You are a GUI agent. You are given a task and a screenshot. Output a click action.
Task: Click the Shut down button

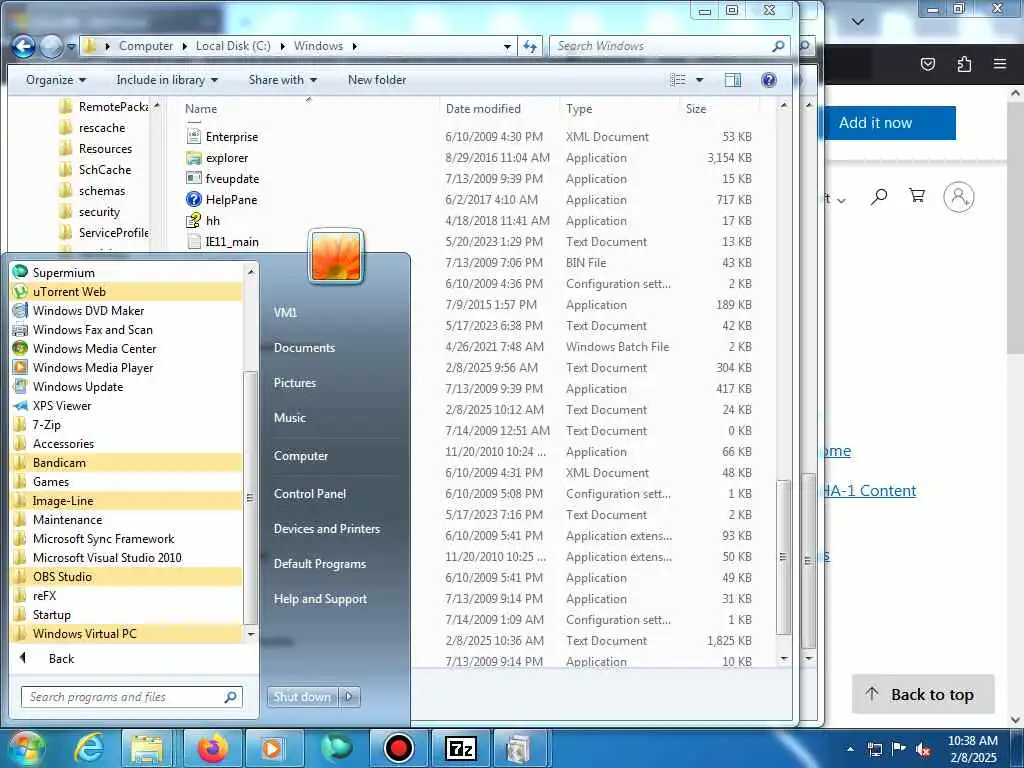[302, 696]
